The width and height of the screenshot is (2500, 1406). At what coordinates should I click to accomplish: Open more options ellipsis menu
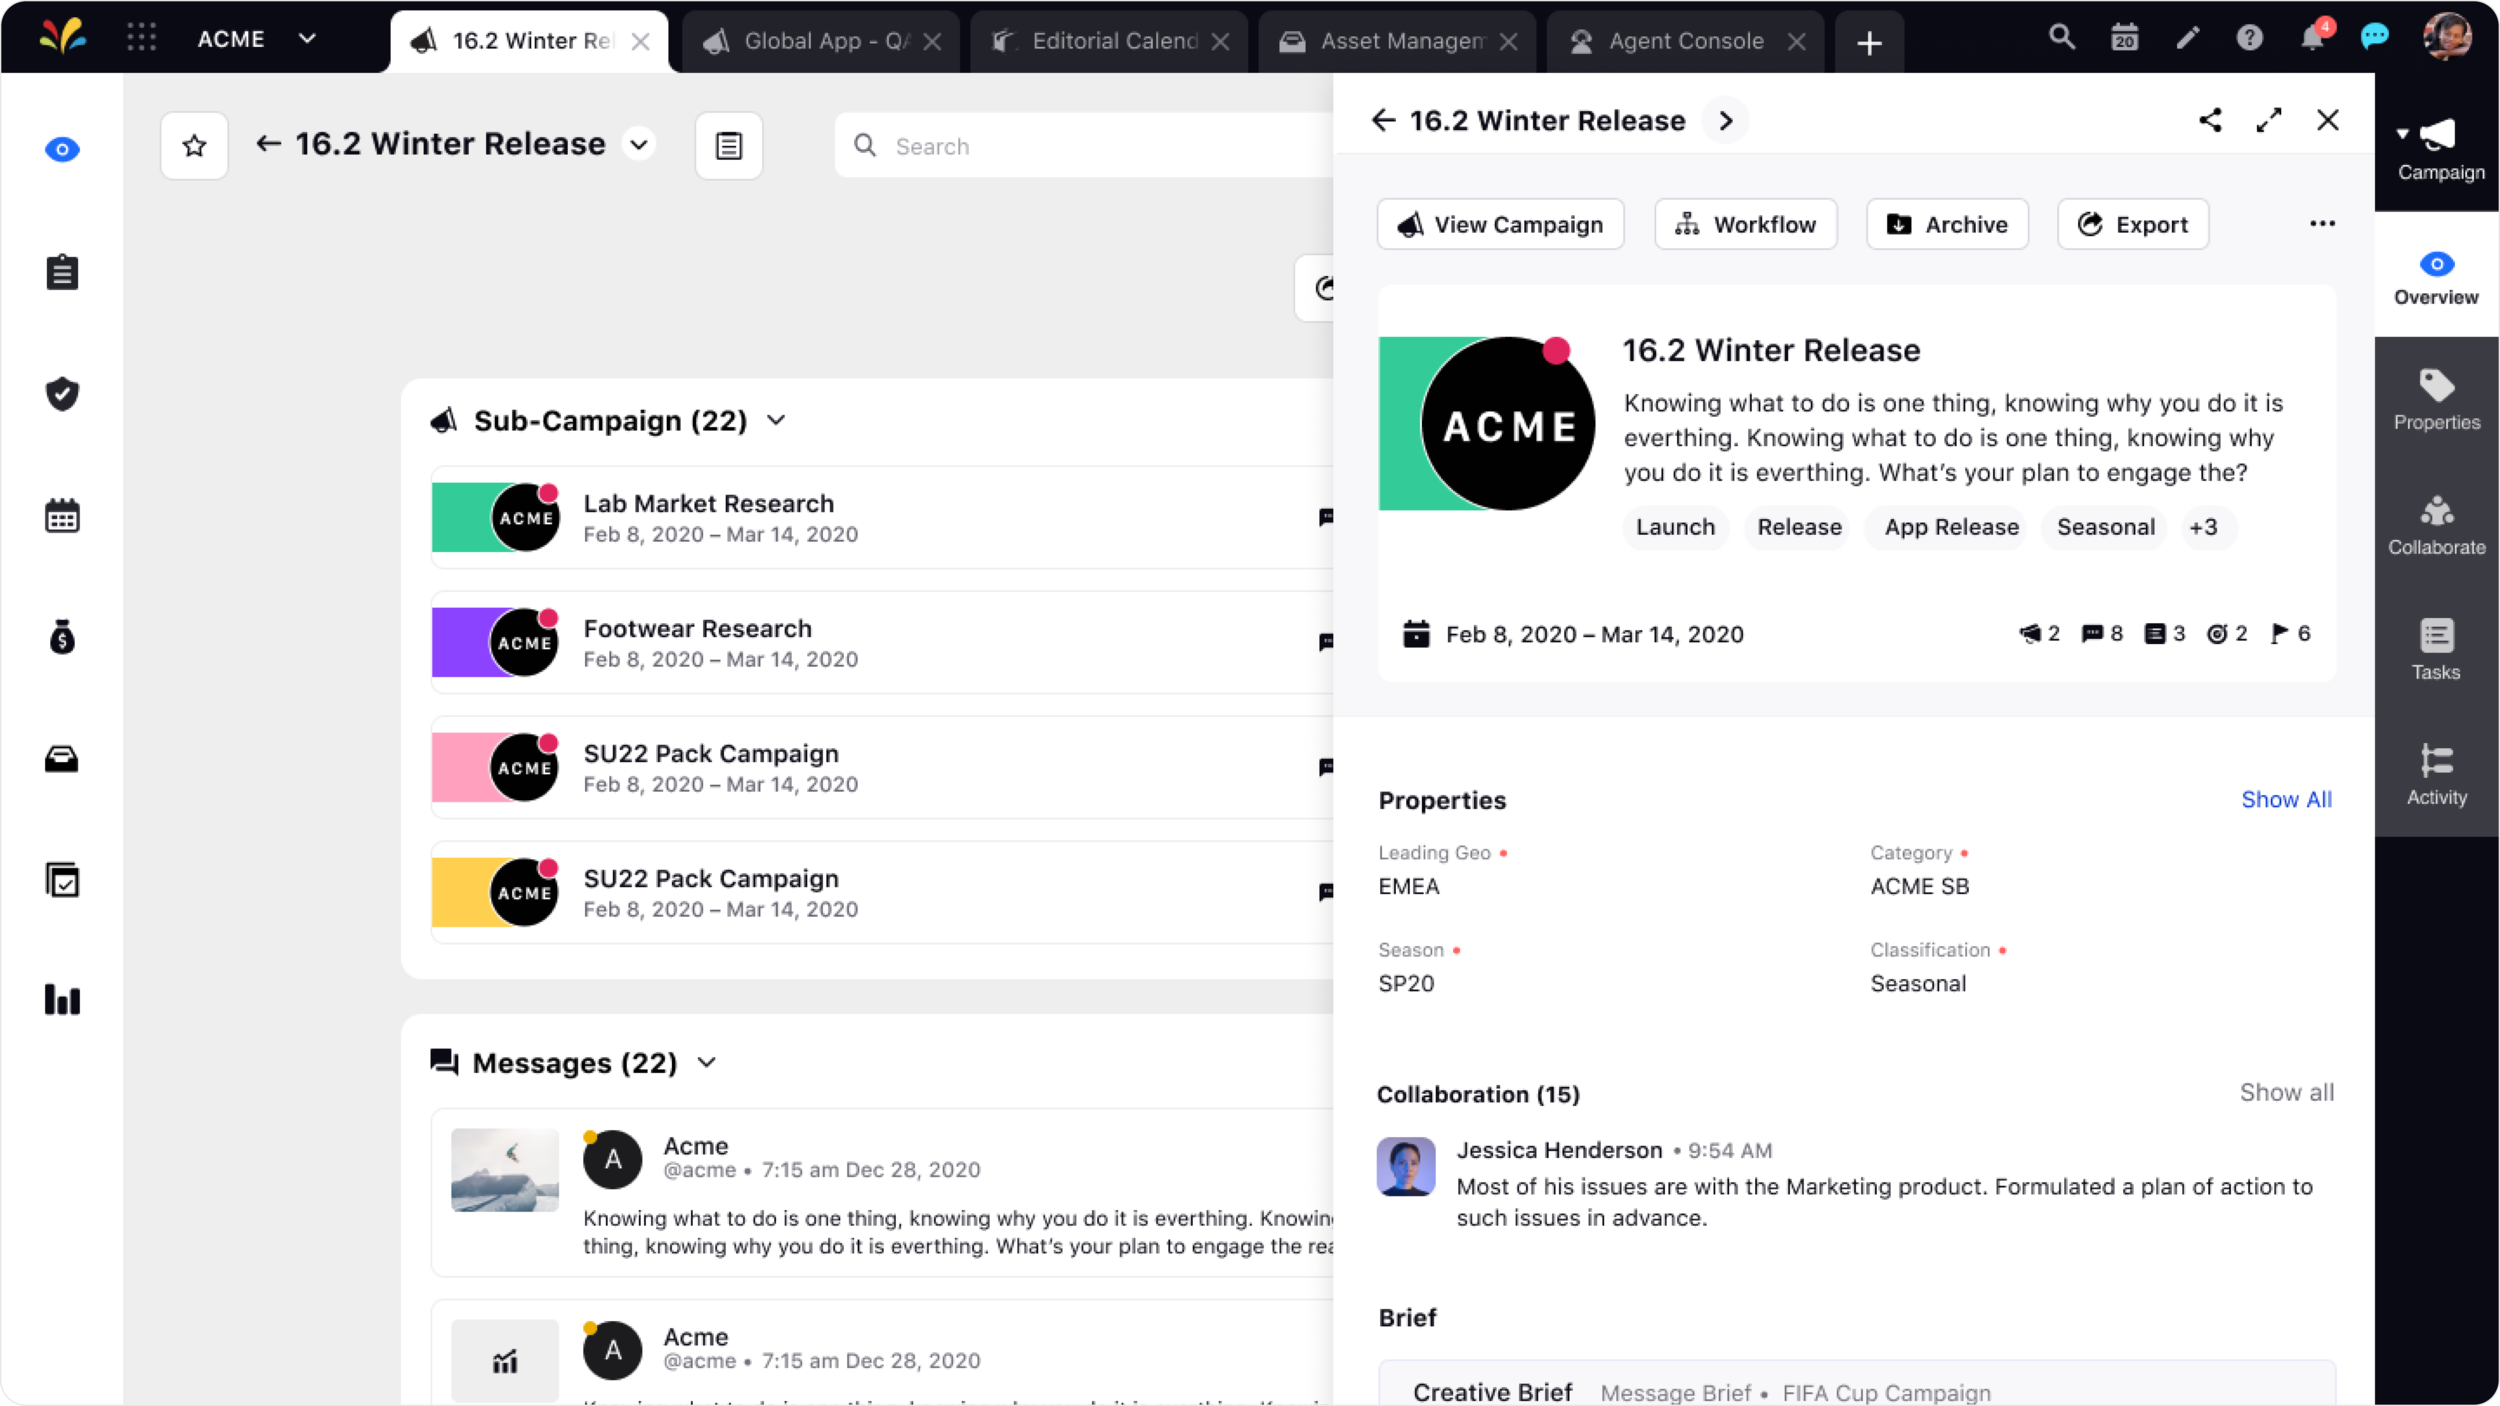coord(2322,224)
